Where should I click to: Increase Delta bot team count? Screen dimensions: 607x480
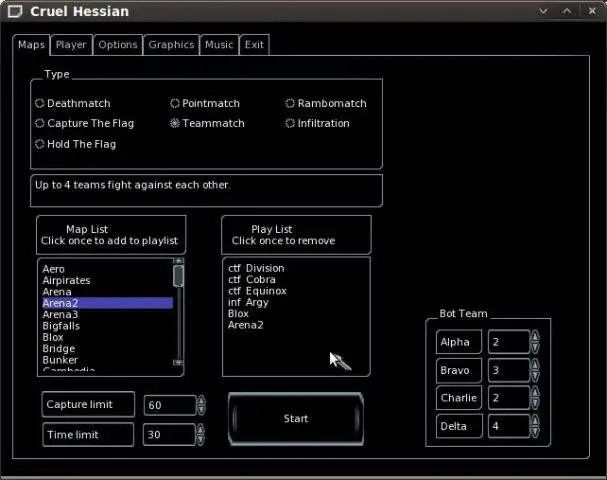(535, 421)
